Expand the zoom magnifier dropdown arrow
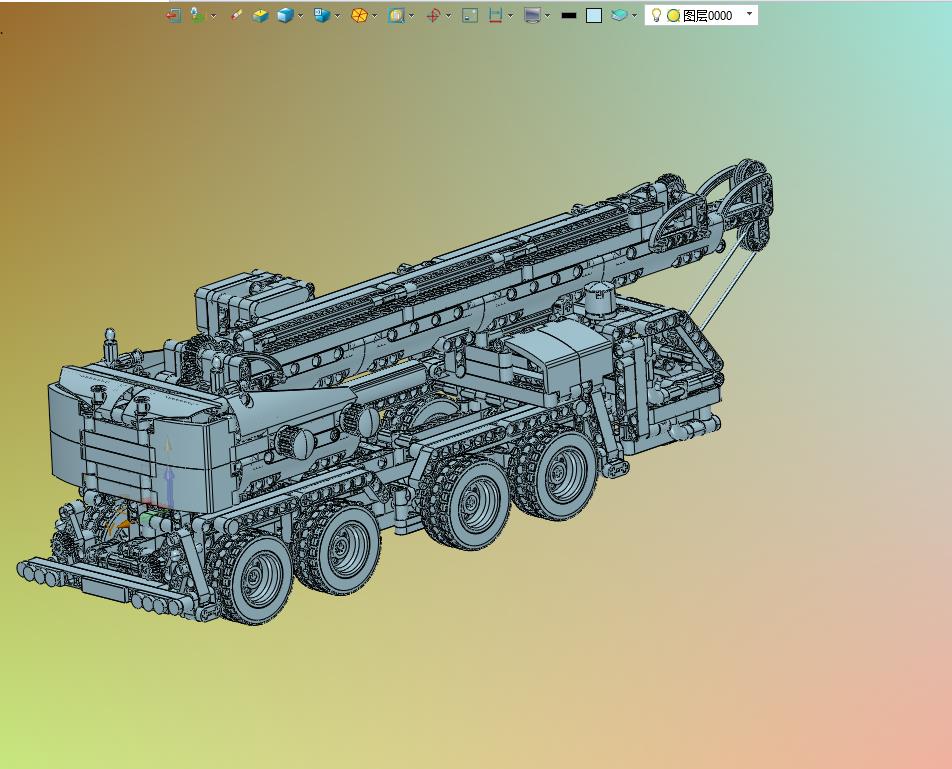 [412, 16]
